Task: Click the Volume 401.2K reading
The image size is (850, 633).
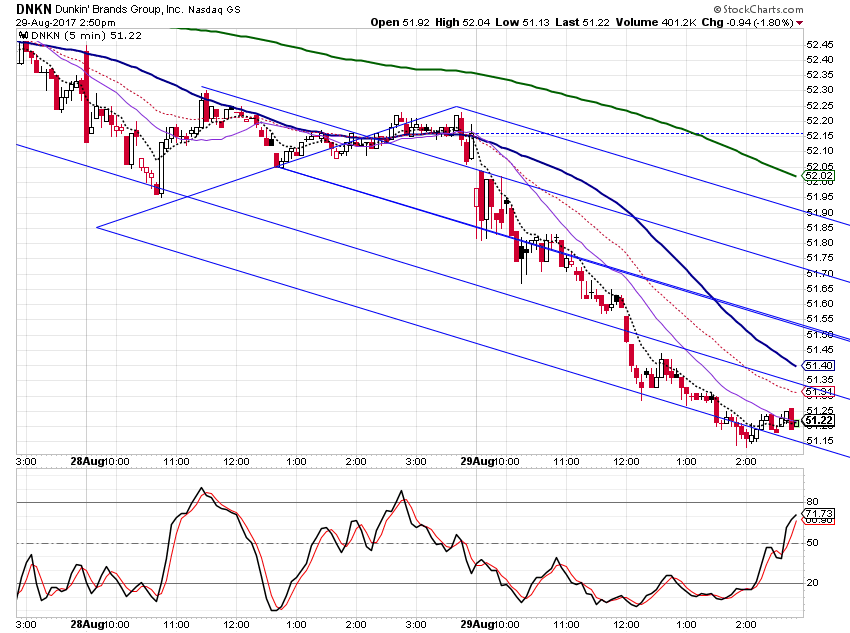Action: [x=656, y=22]
